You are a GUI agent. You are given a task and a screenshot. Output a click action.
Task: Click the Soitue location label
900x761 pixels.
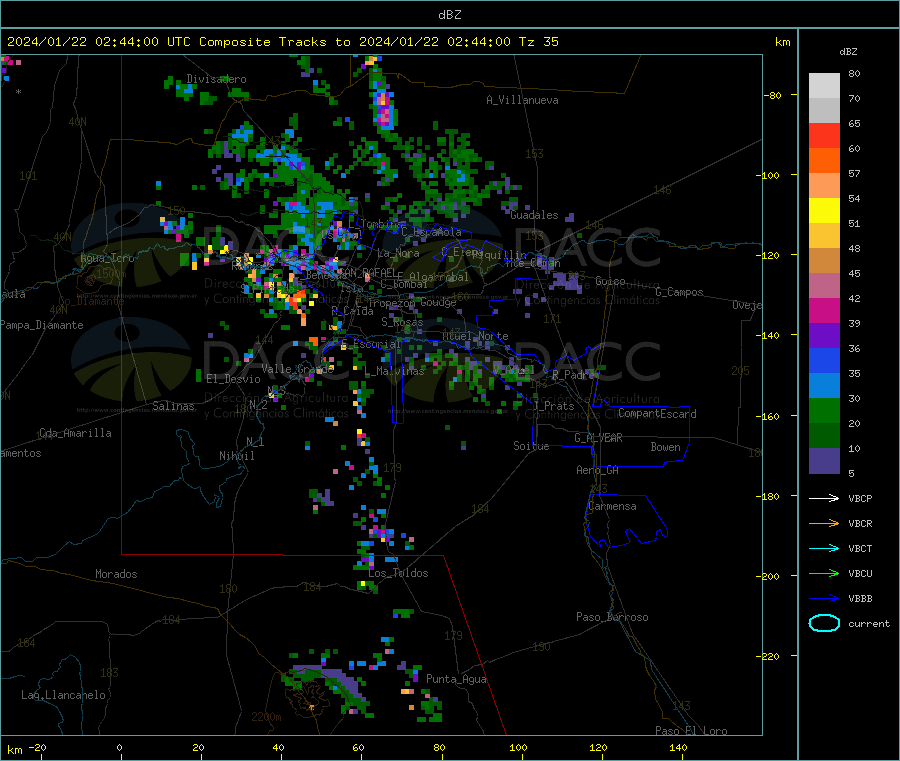coord(531,446)
